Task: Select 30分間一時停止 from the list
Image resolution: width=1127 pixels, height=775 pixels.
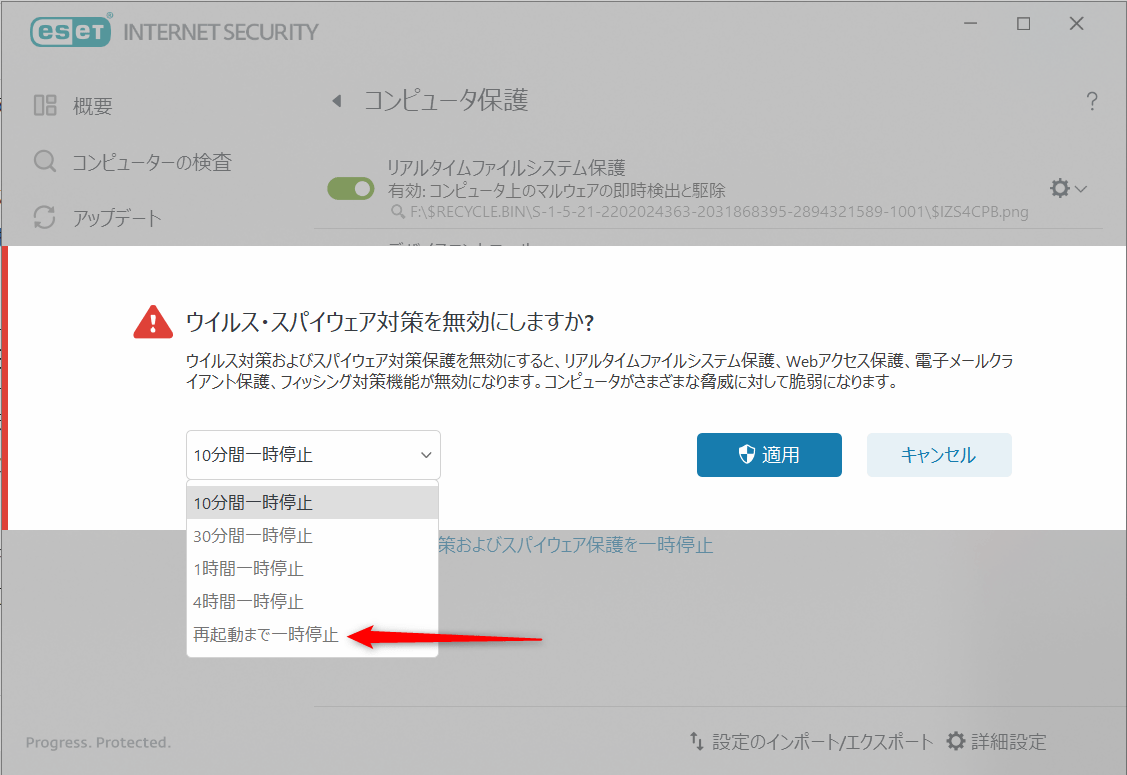Action: click(x=253, y=536)
